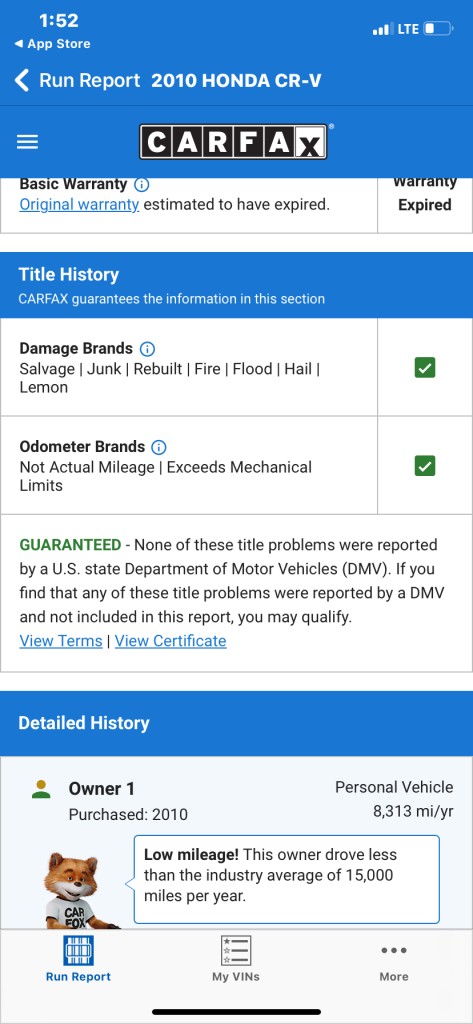Screen dimensions: 473x1024
Task: Open Damage Brands info icon
Action: (148, 349)
